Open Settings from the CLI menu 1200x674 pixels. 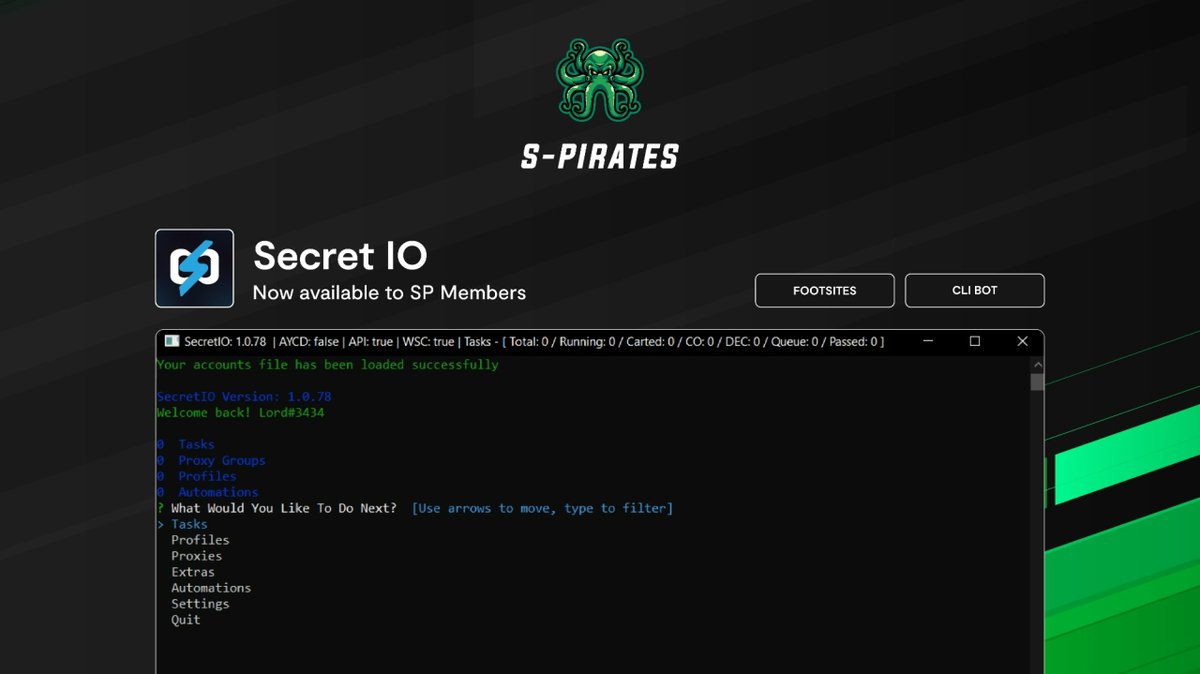tap(200, 603)
